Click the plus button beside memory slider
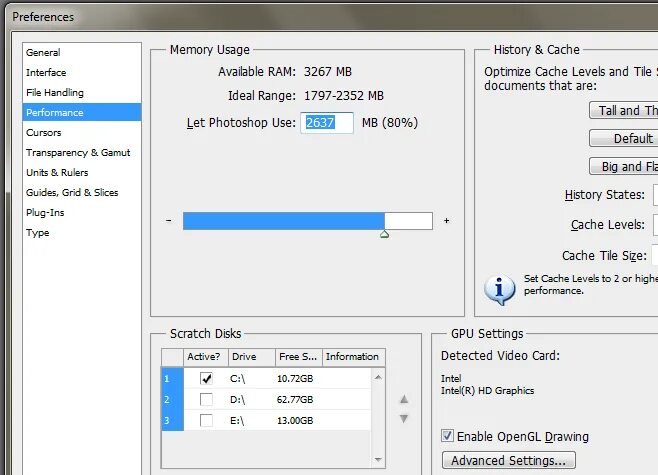The image size is (658, 475). (446, 220)
